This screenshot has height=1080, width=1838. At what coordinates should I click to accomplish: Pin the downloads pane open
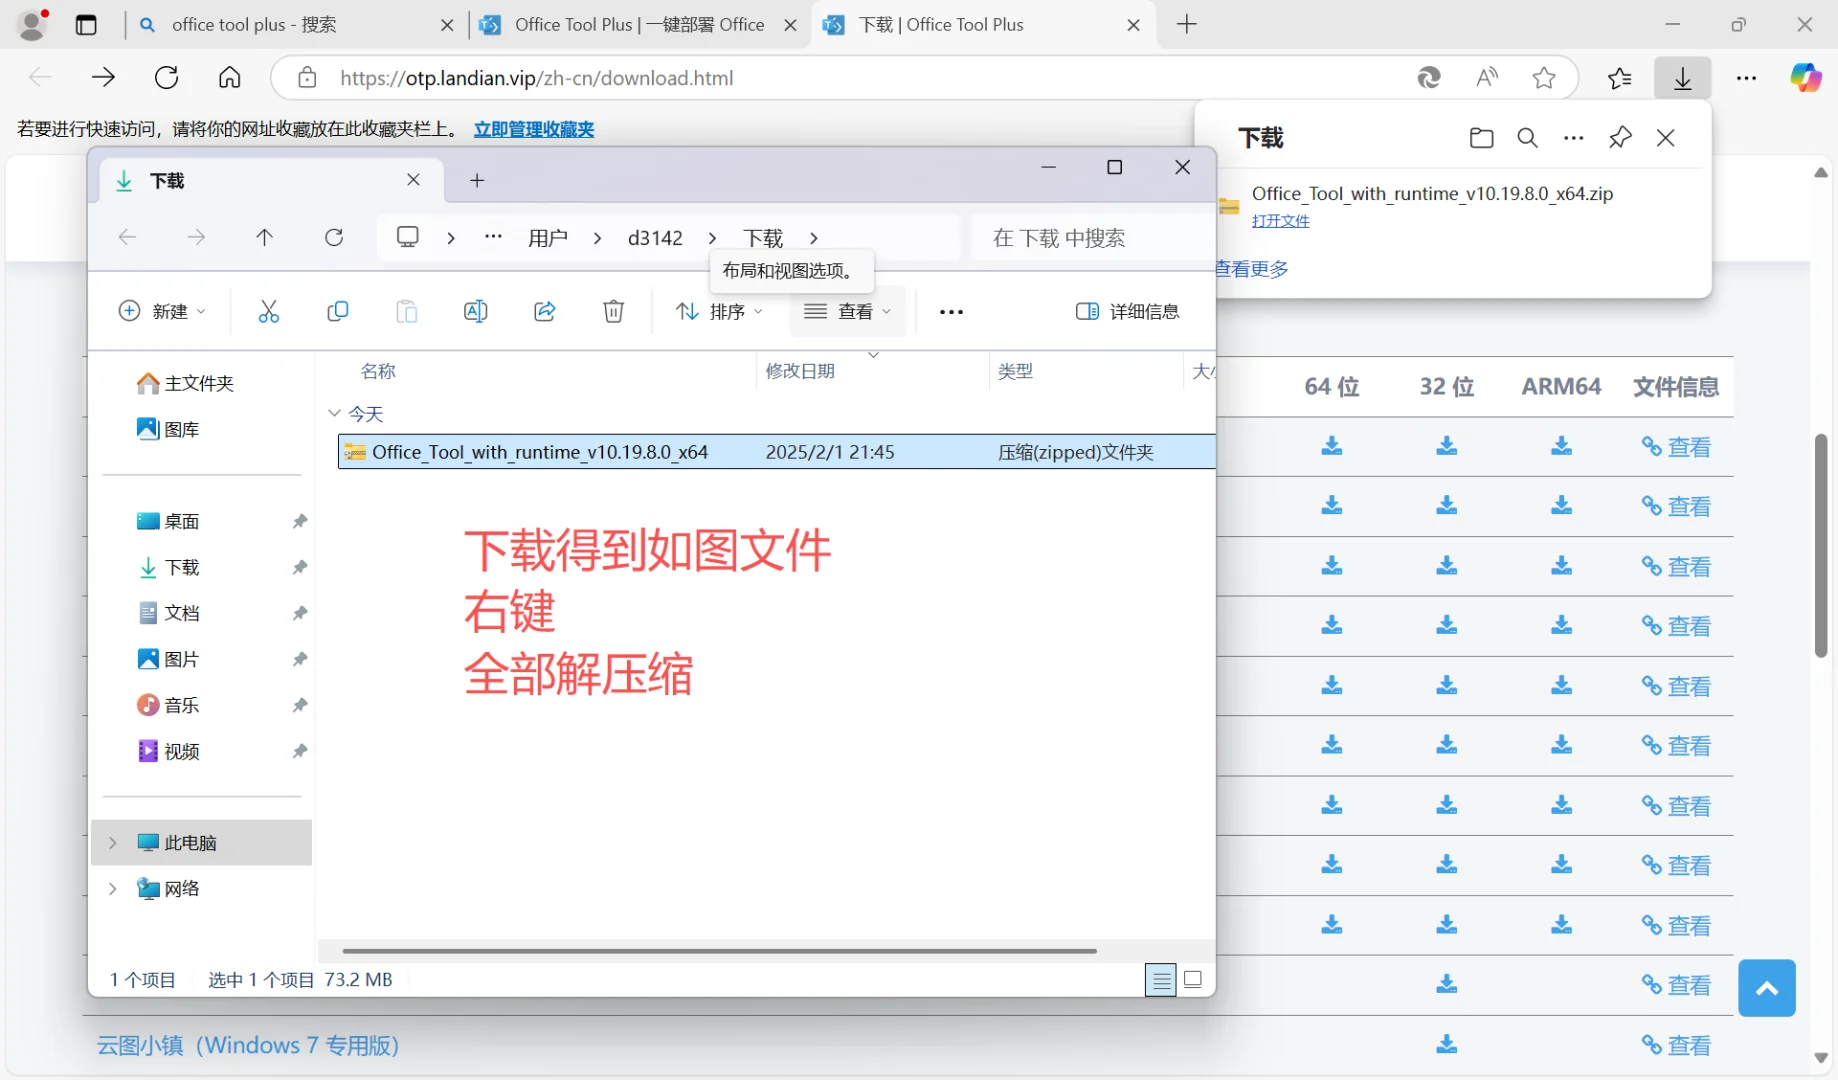pyautogui.click(x=1621, y=137)
